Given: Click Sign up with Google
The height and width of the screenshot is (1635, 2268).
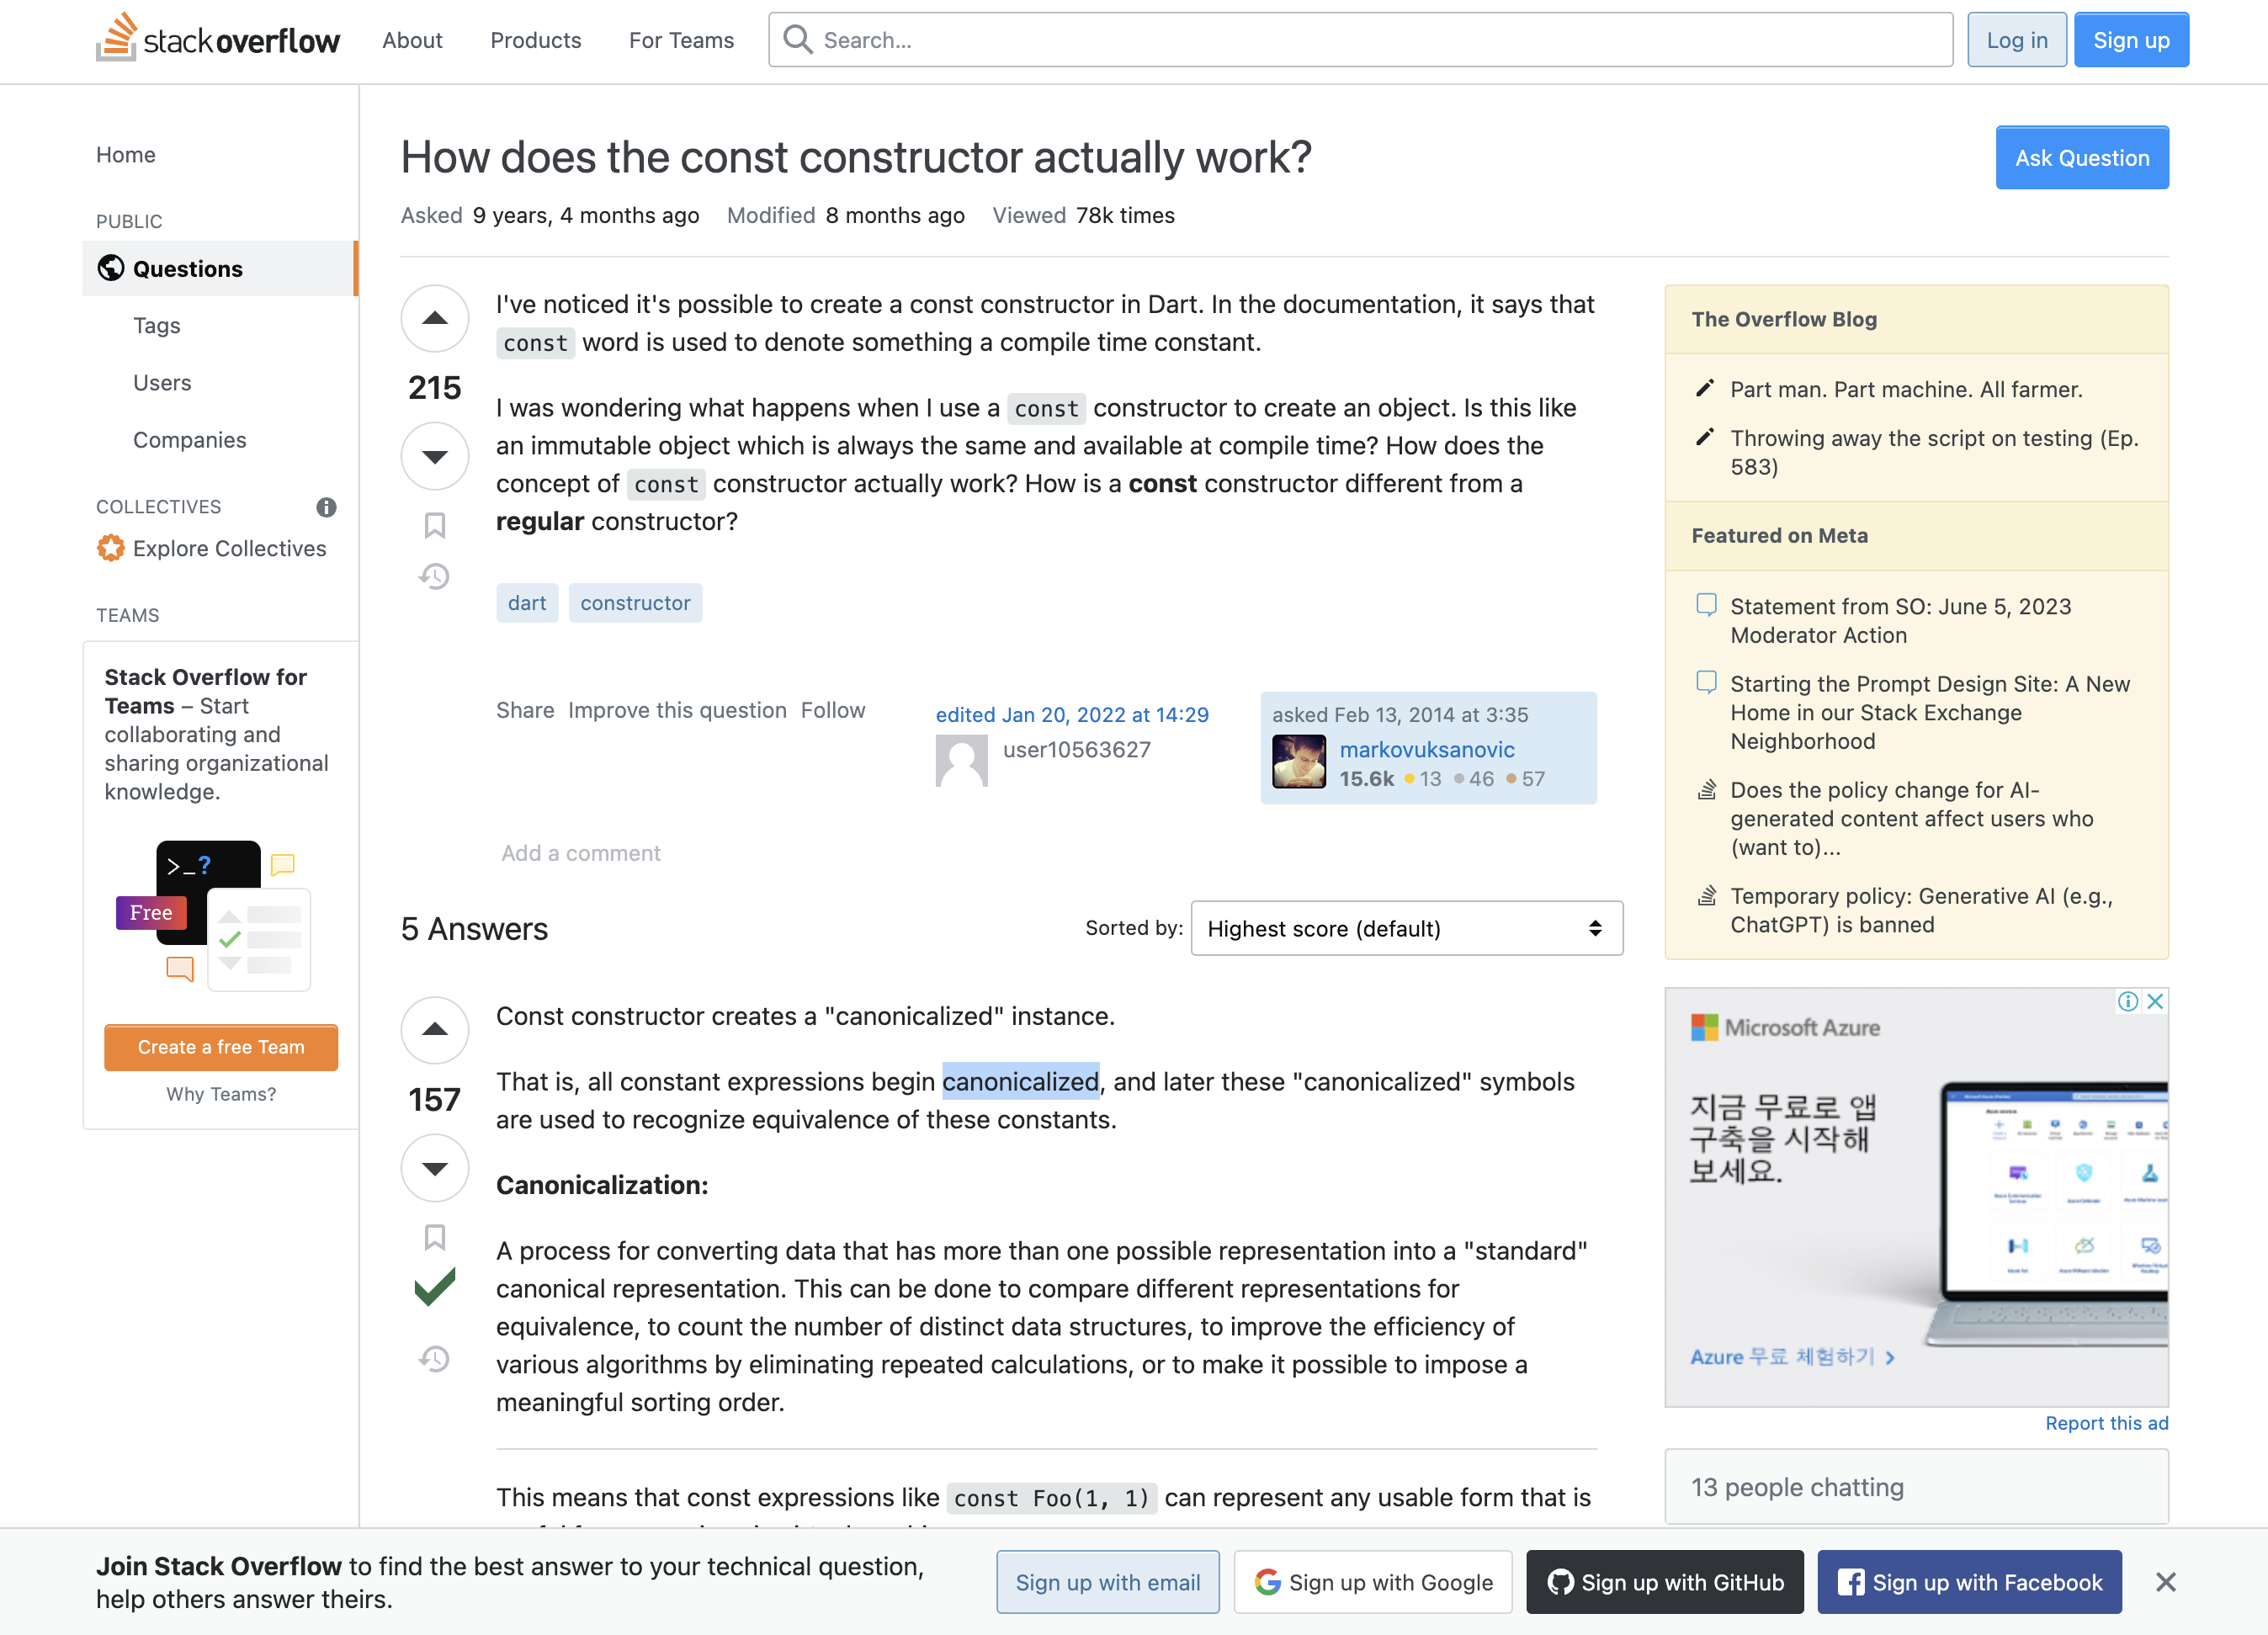Looking at the screenshot, I should pos(1373,1582).
